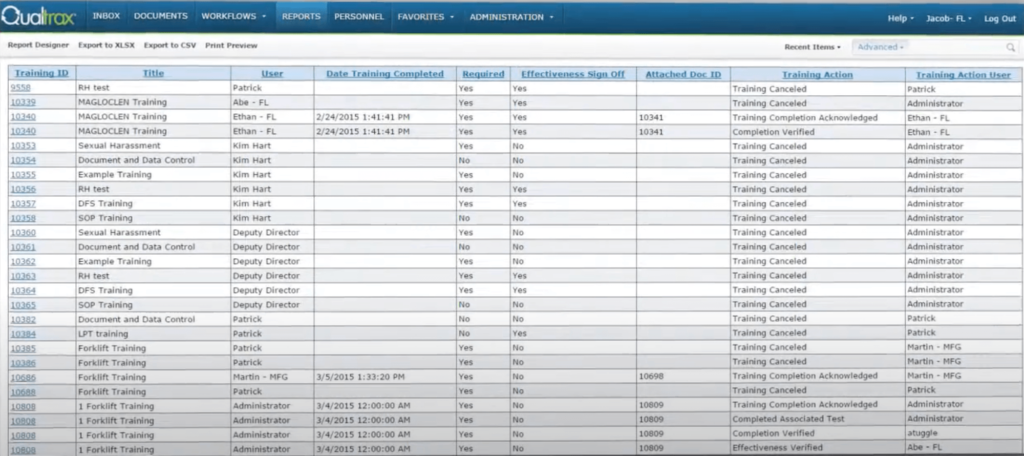Sort by Effectiveness Sign Off header
This screenshot has width=1024, height=456.
[573, 74]
